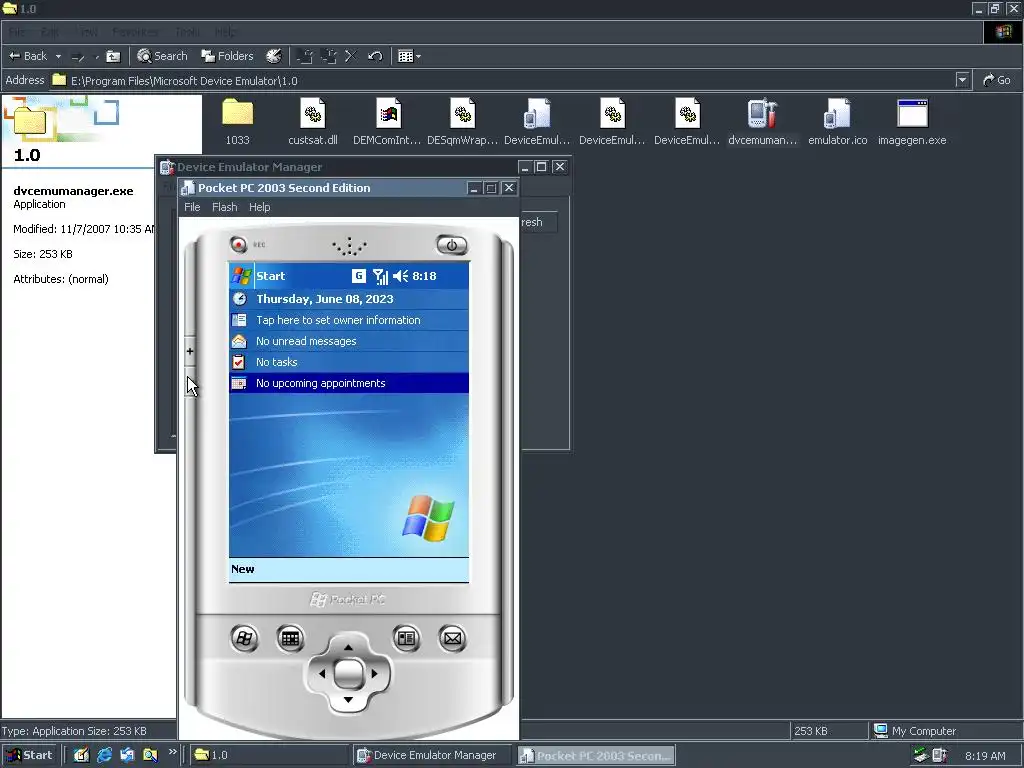Tap the speaker volume icon
This screenshot has height=768, width=1024.
tap(400, 276)
